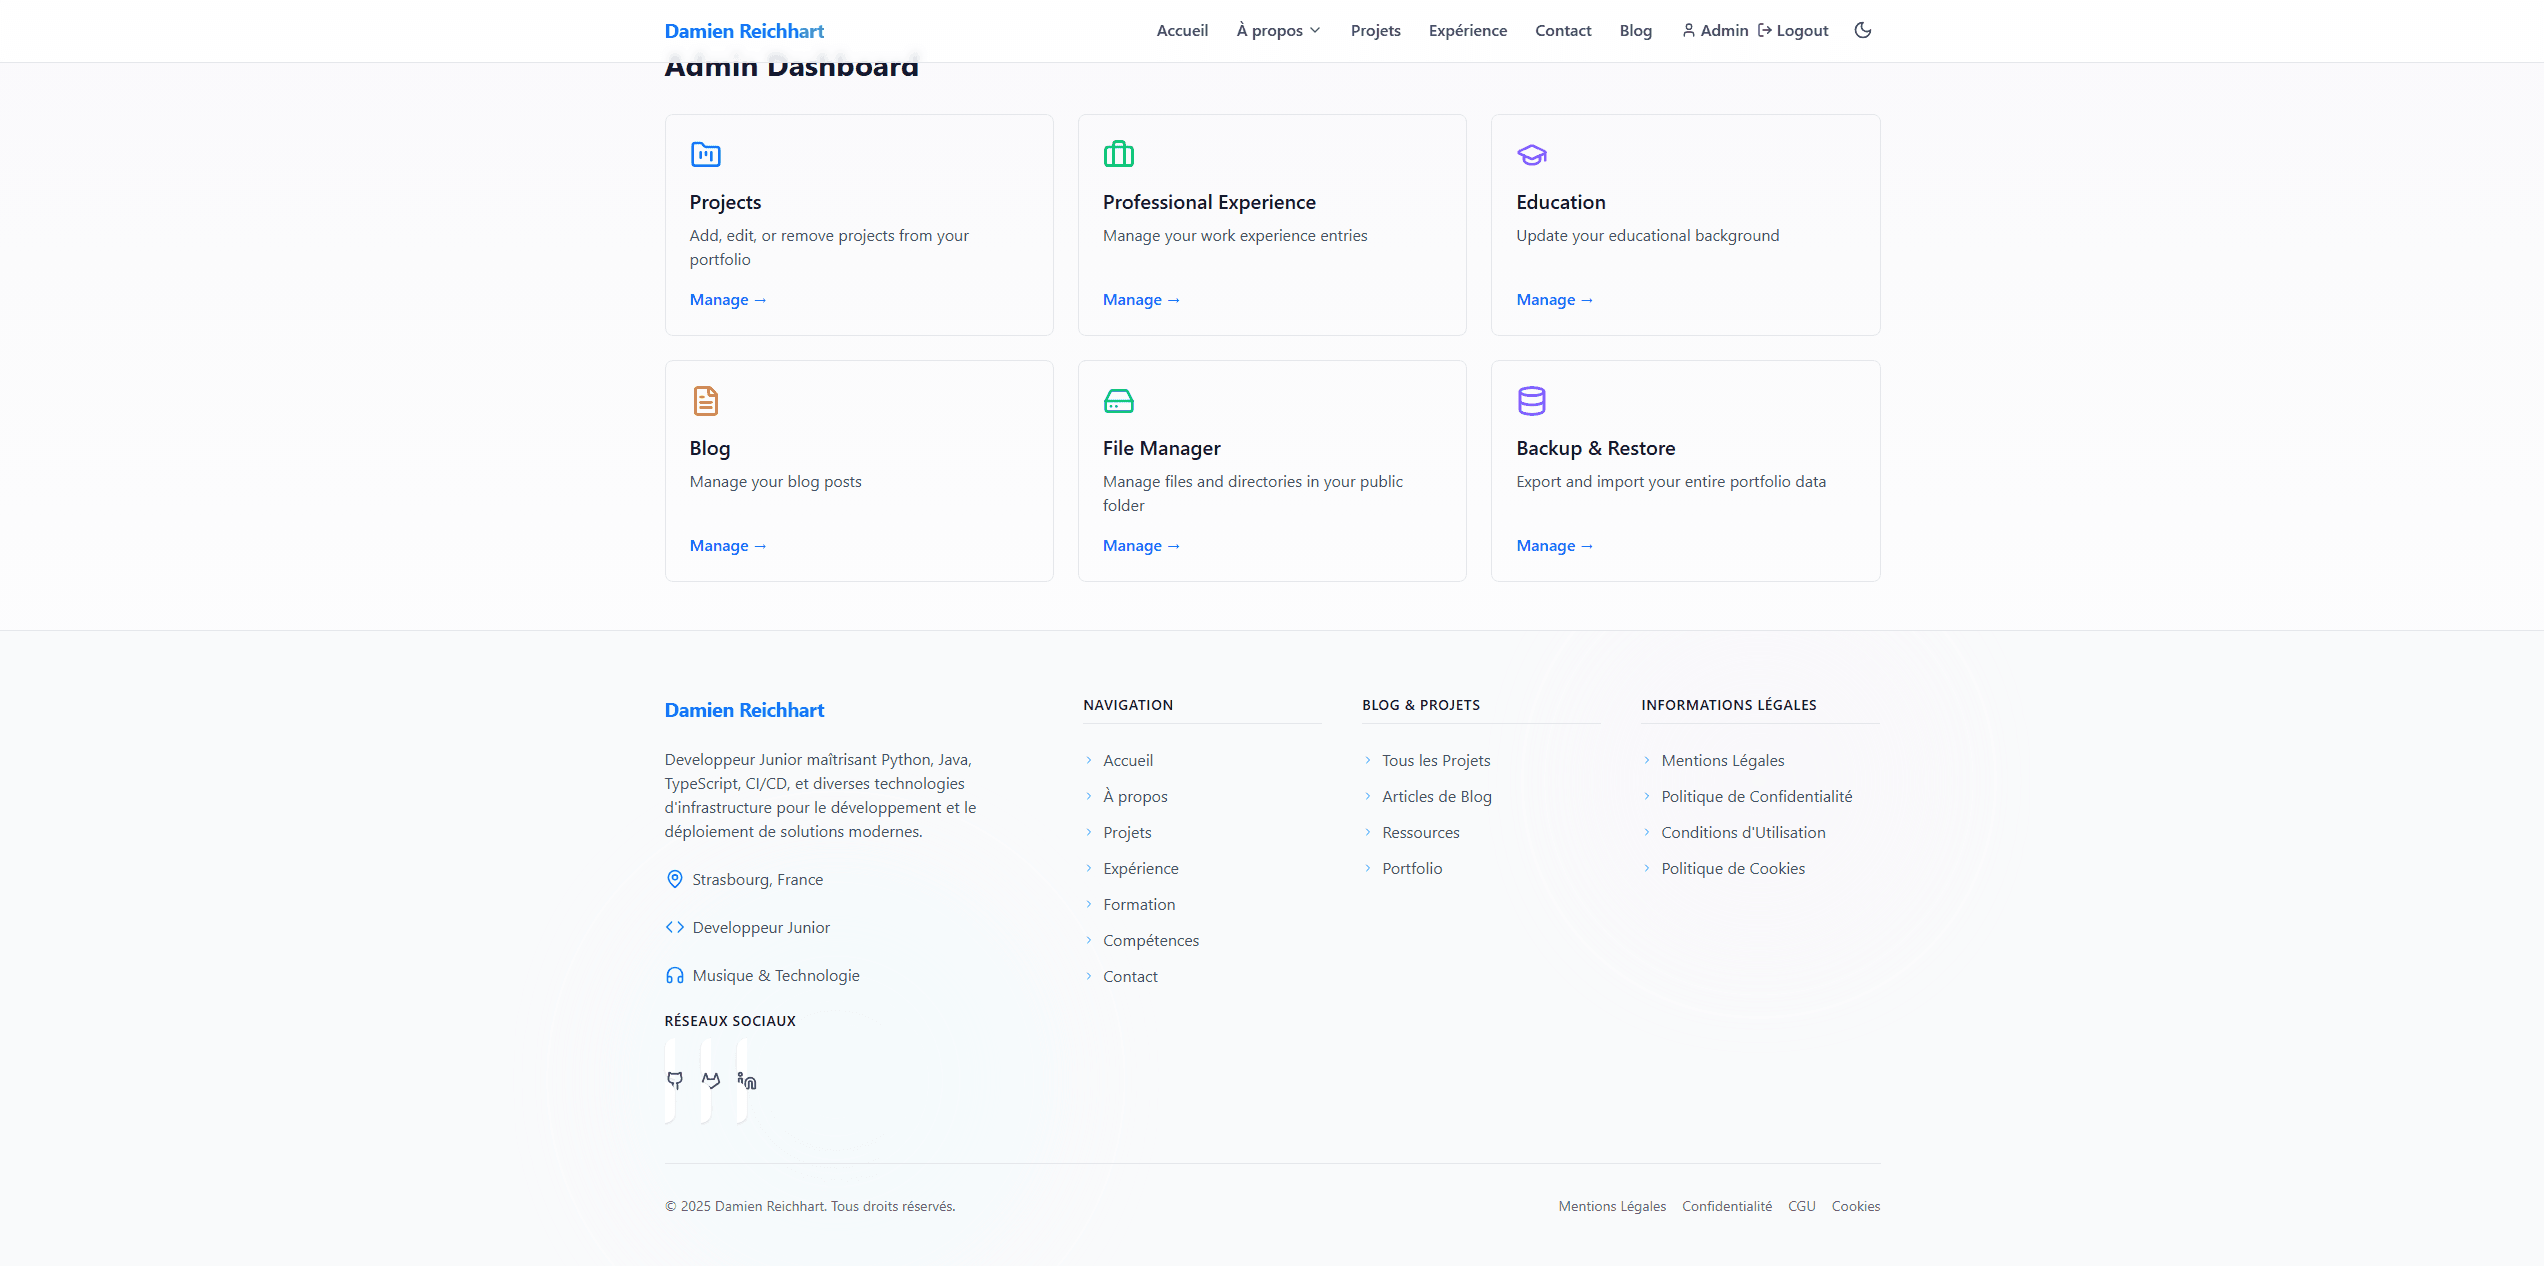
Task: Click Manage link in the Education card
Action: coord(1555,299)
